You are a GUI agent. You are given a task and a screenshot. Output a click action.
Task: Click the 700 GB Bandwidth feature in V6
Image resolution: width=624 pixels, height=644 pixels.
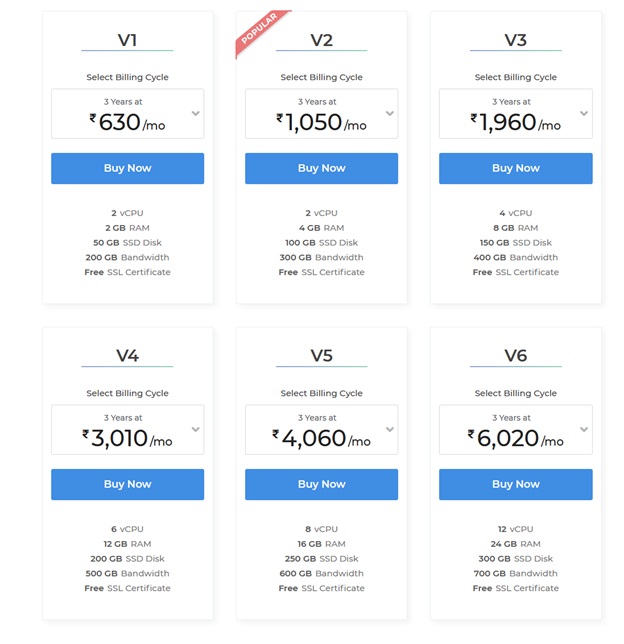516,573
